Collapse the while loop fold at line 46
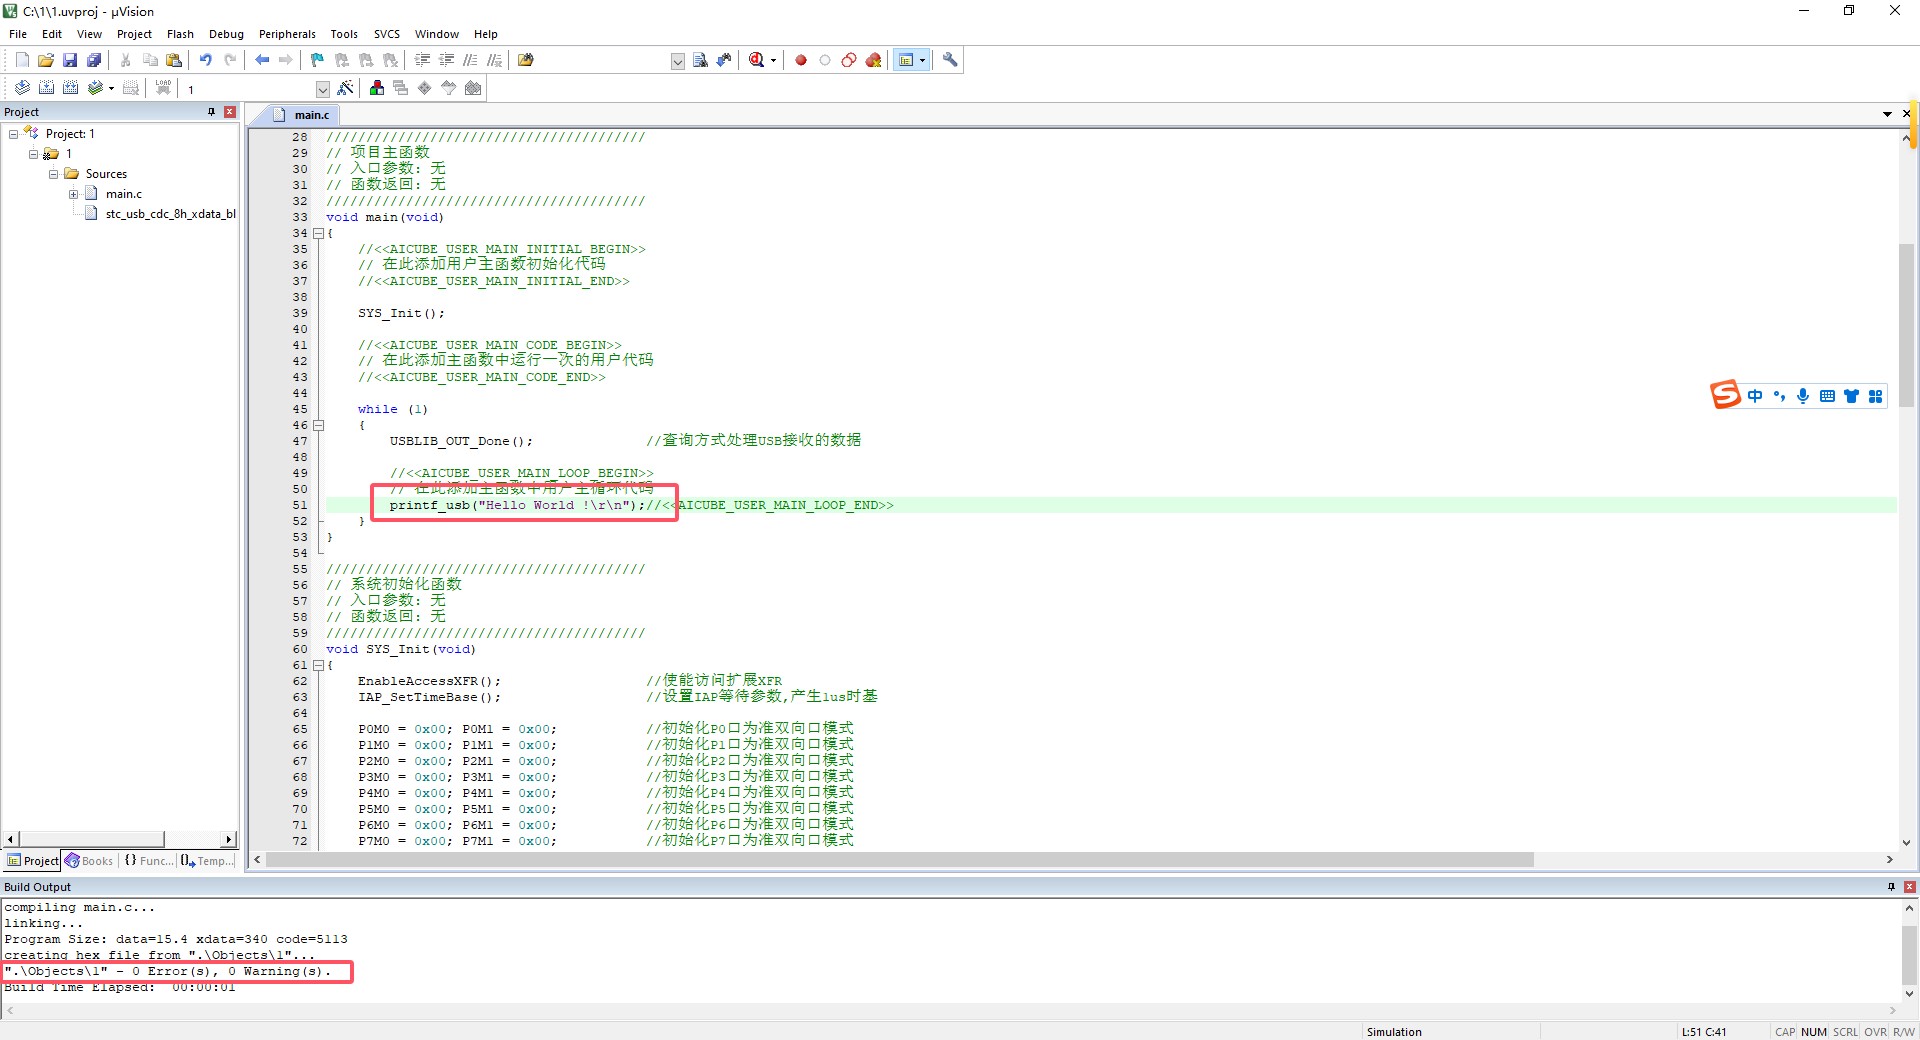The width and height of the screenshot is (1920, 1040). tap(319, 425)
